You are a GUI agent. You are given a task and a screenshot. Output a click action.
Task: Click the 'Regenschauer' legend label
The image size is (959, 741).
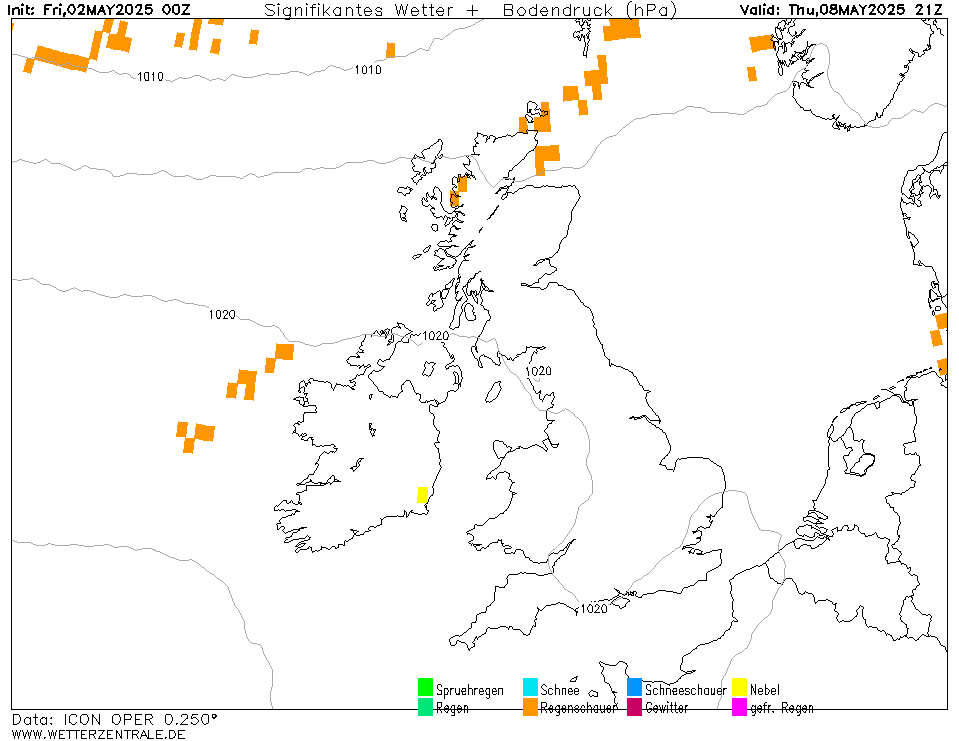[579, 708]
